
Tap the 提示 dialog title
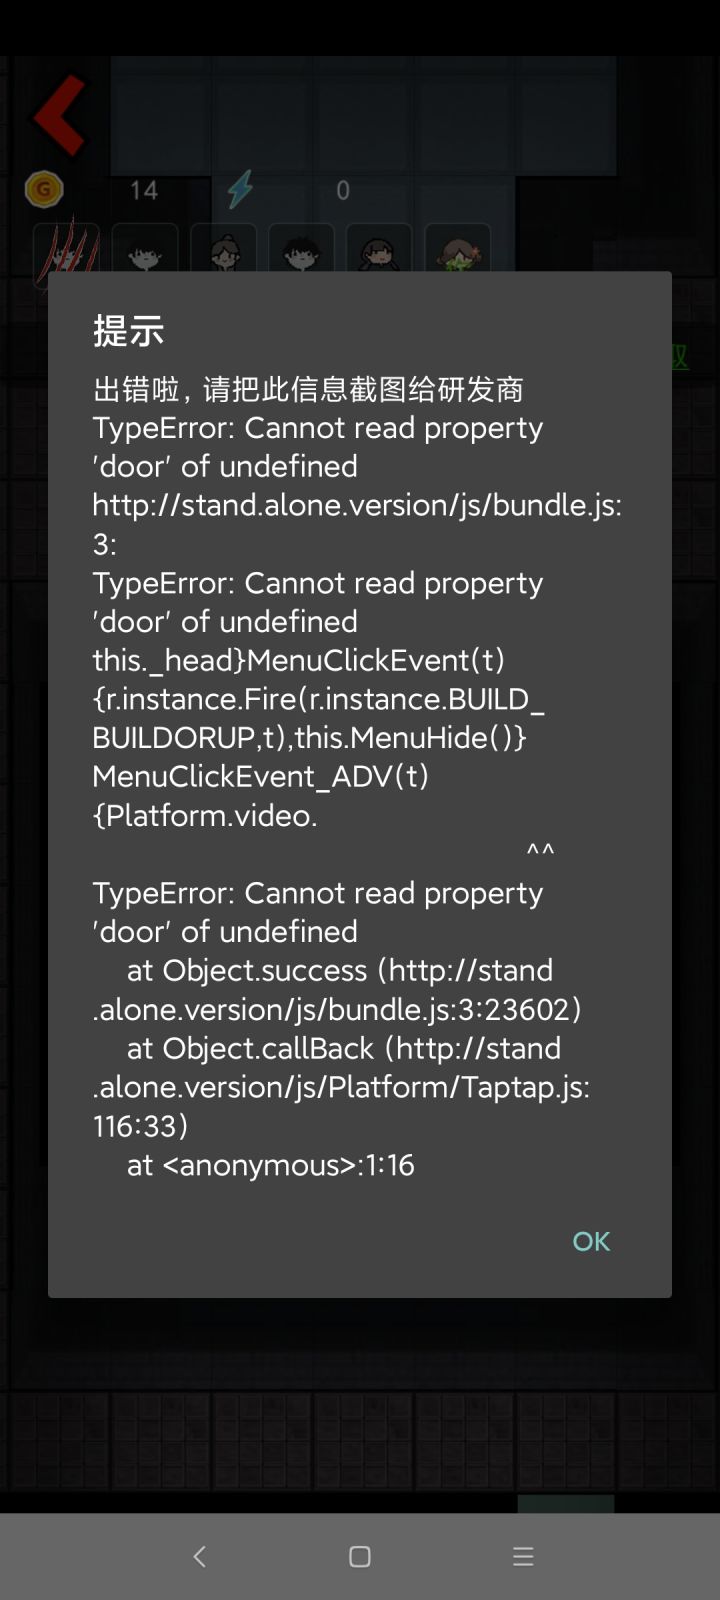(128, 330)
